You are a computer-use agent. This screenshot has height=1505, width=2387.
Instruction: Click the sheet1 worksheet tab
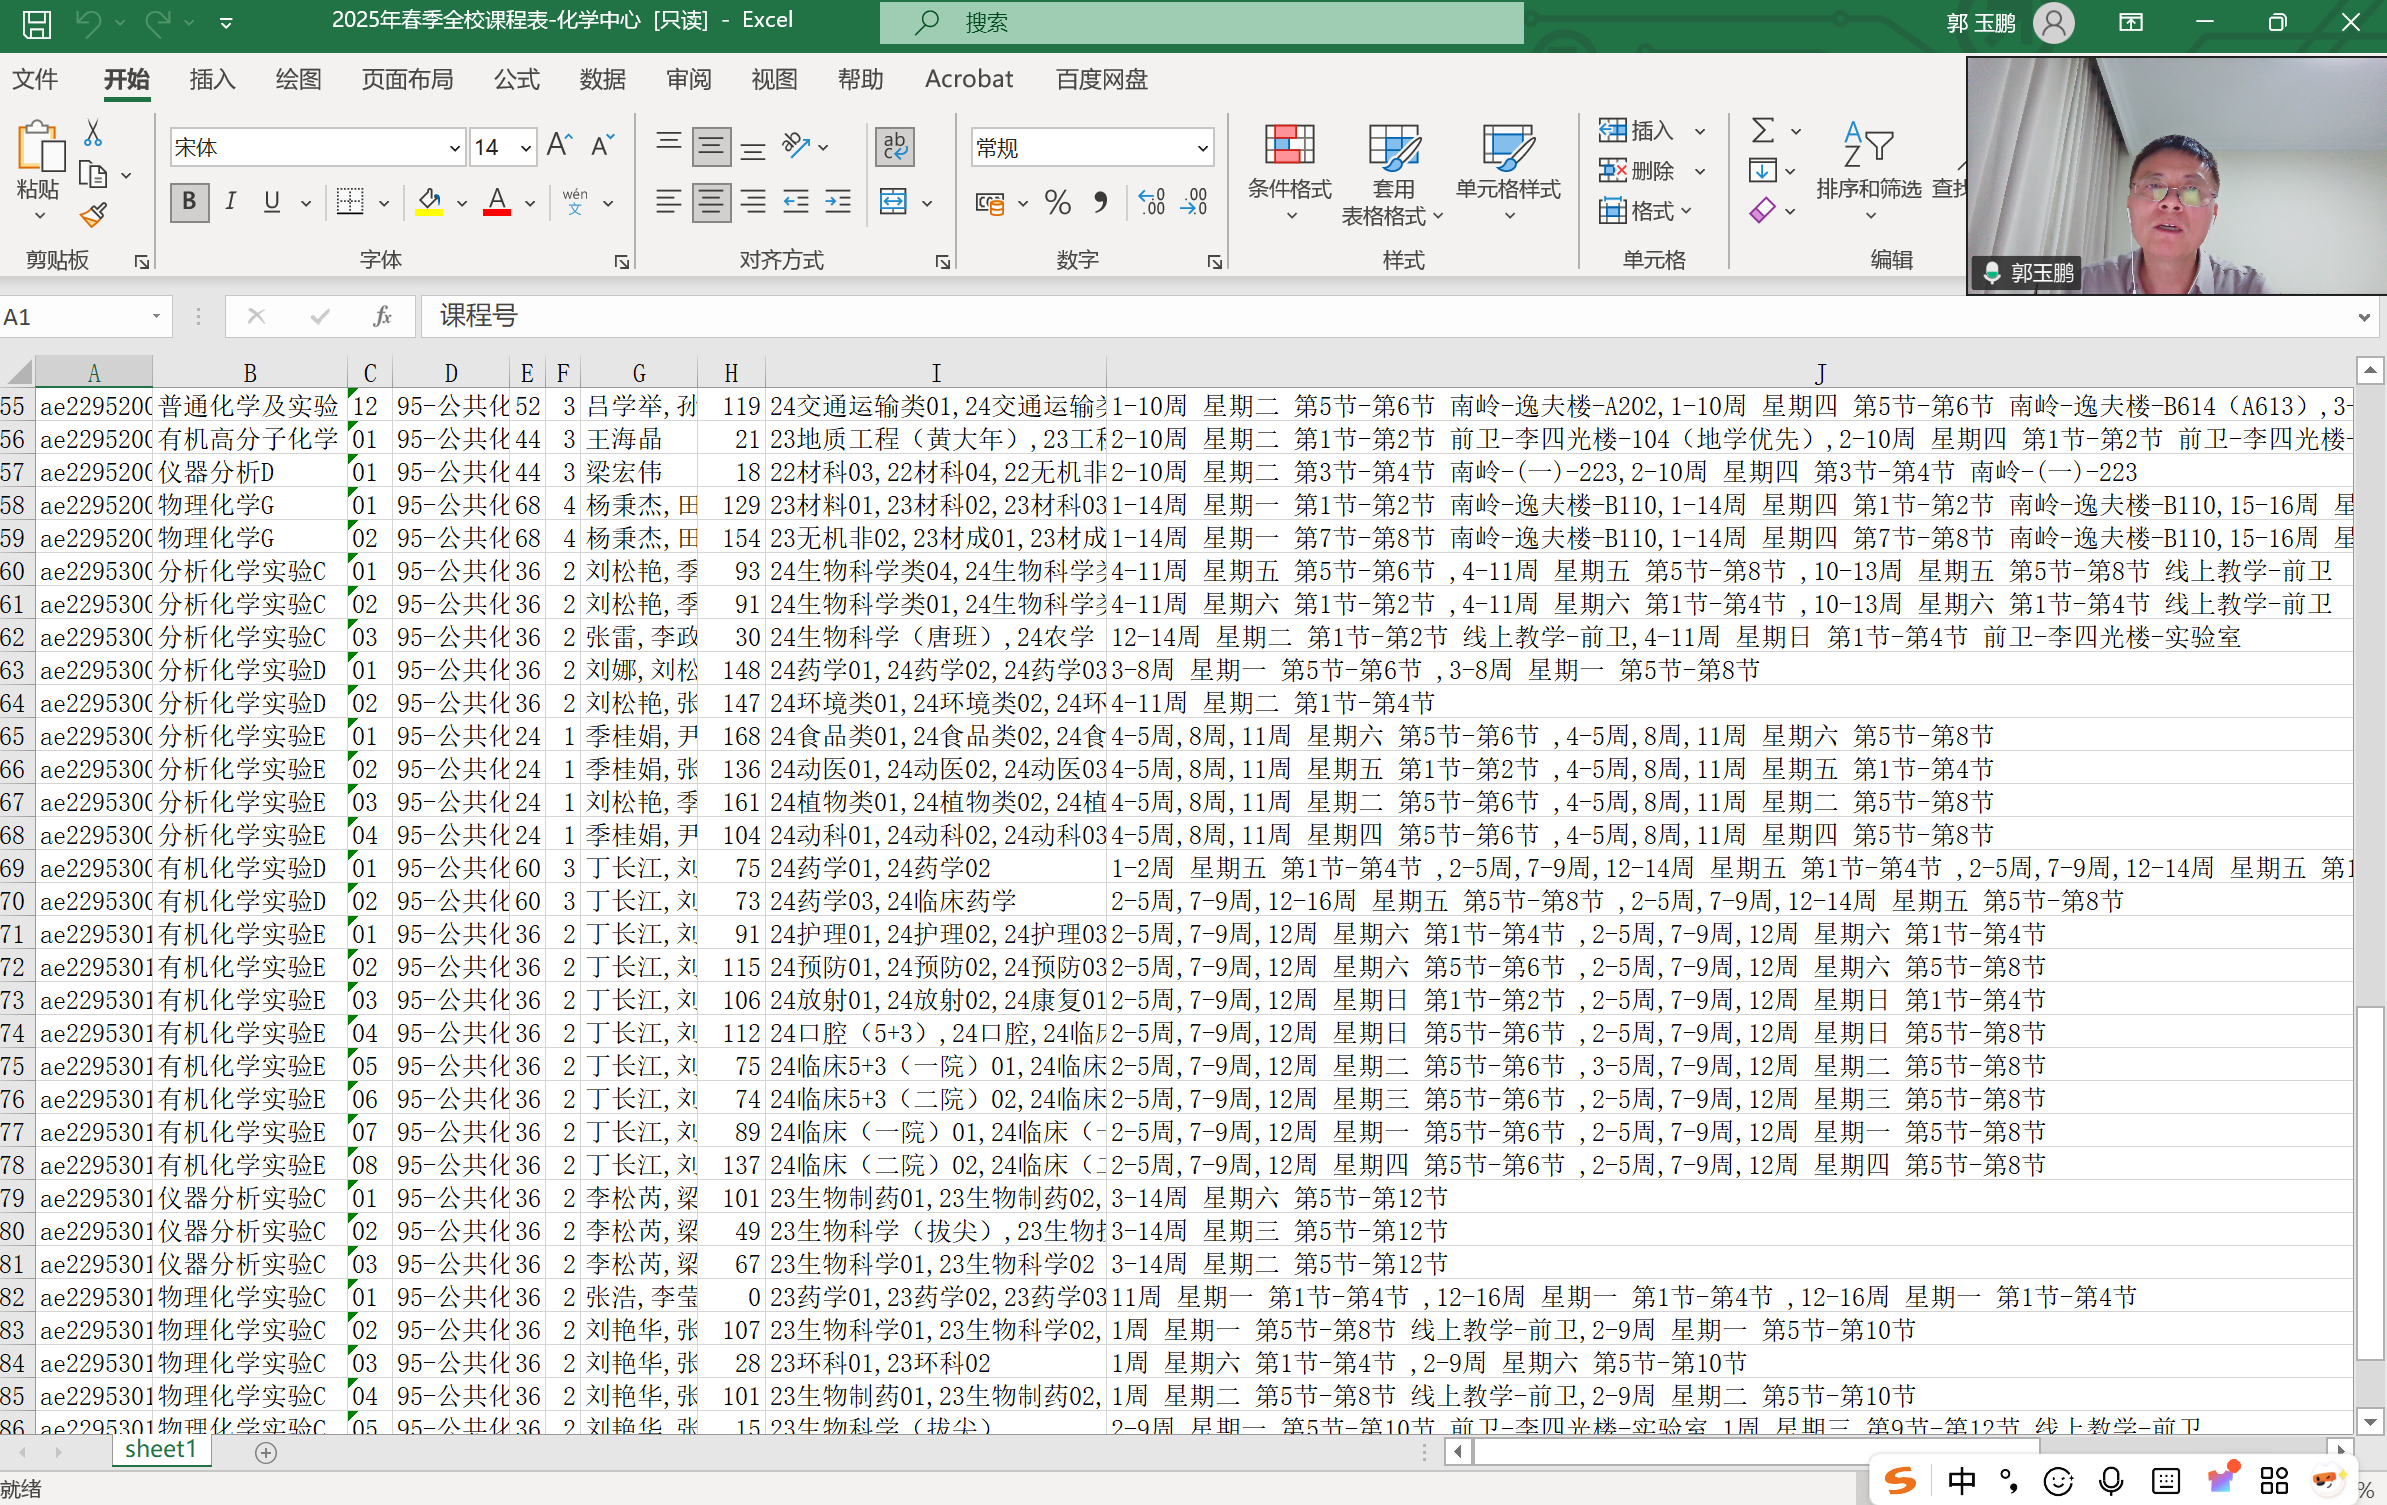click(160, 1450)
